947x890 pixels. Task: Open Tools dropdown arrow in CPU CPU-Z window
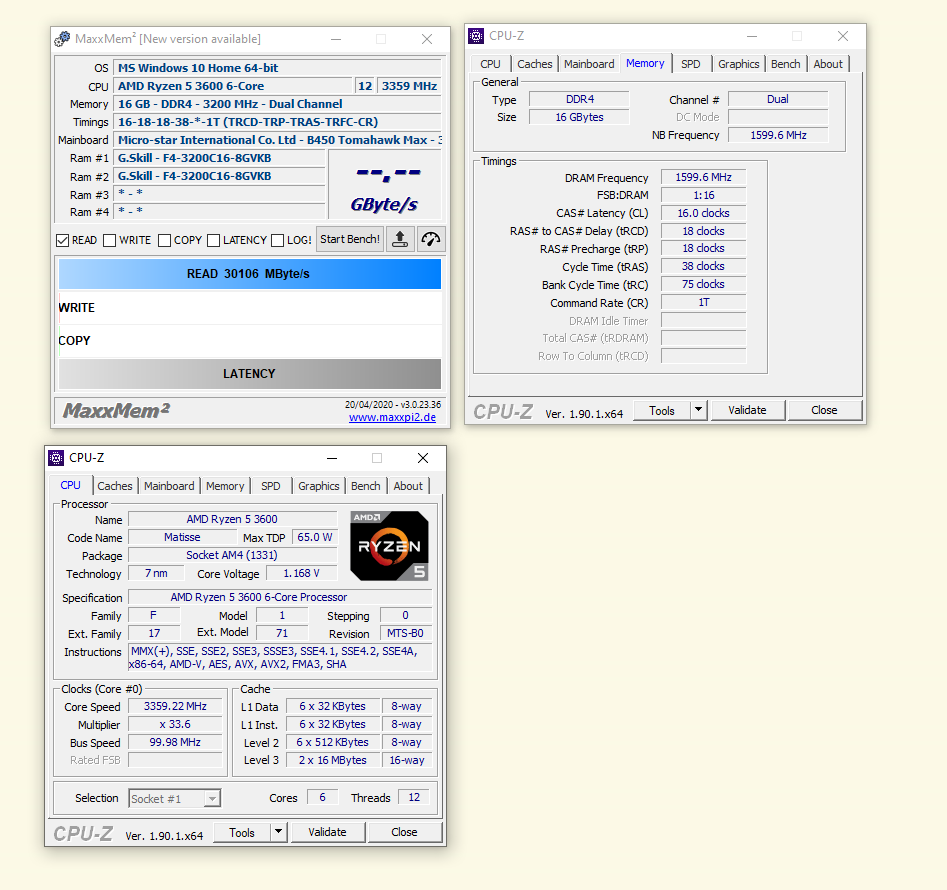pyautogui.click(x=278, y=832)
